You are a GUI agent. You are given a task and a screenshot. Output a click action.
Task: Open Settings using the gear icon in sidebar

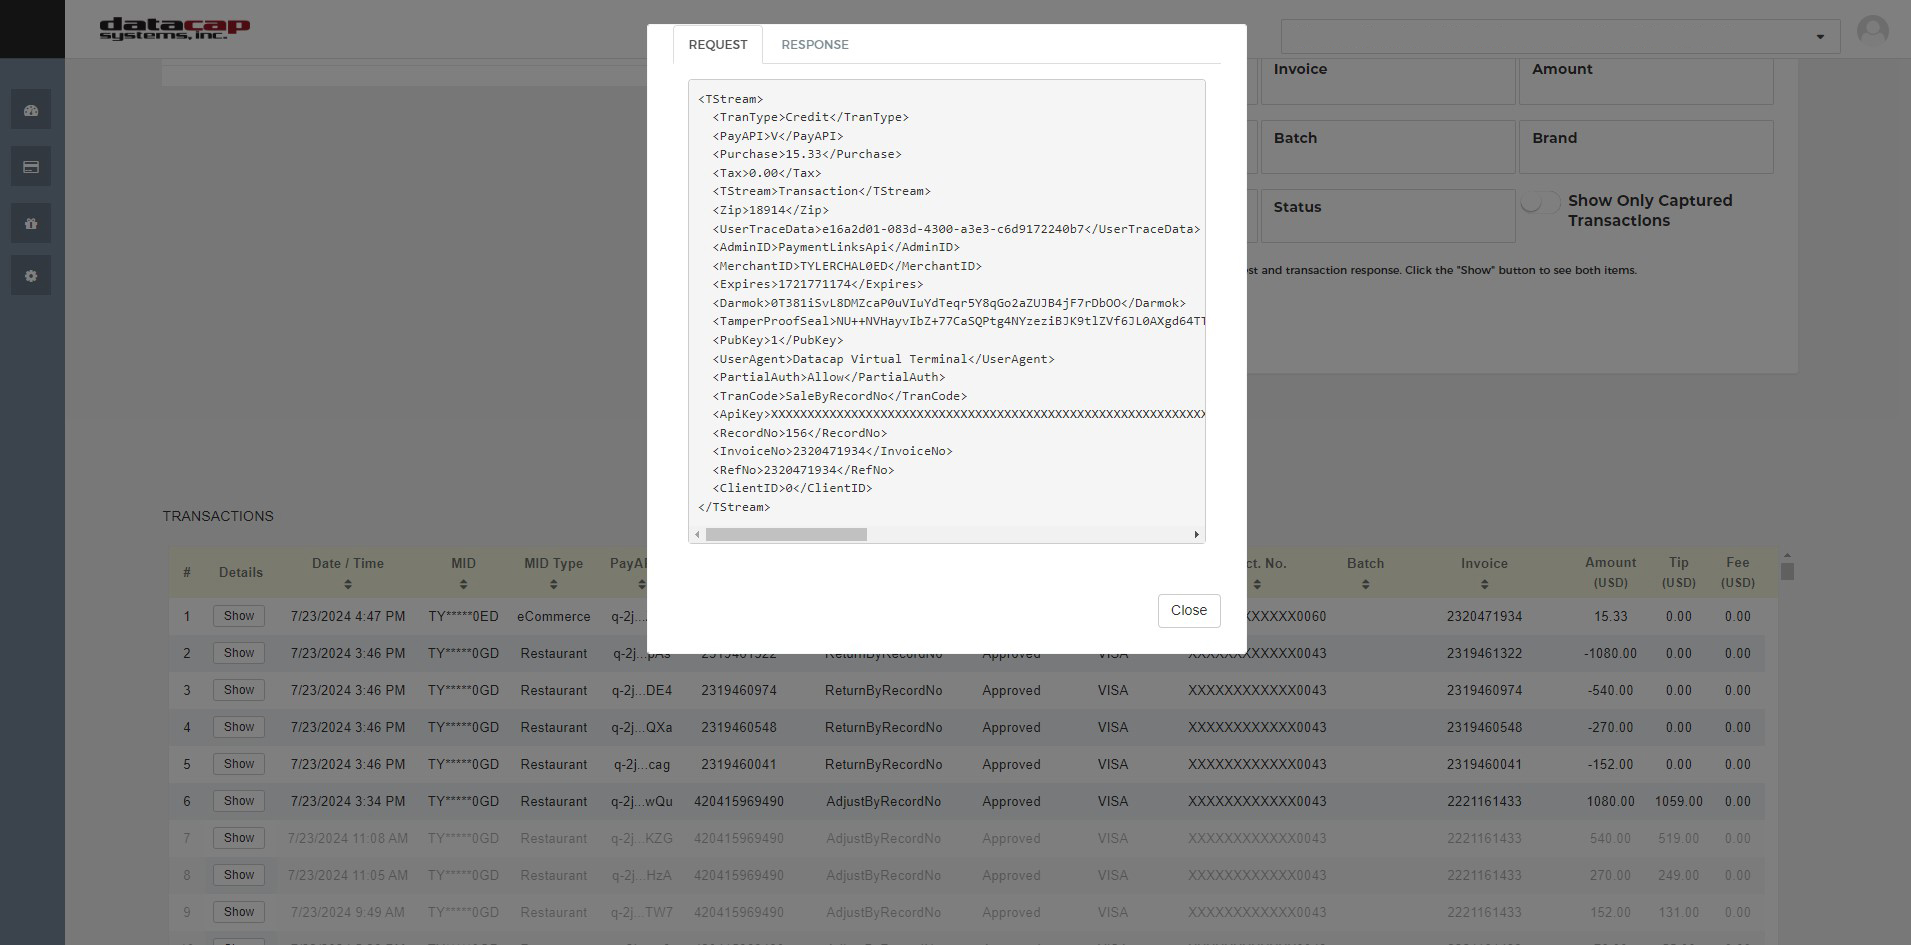tap(31, 276)
